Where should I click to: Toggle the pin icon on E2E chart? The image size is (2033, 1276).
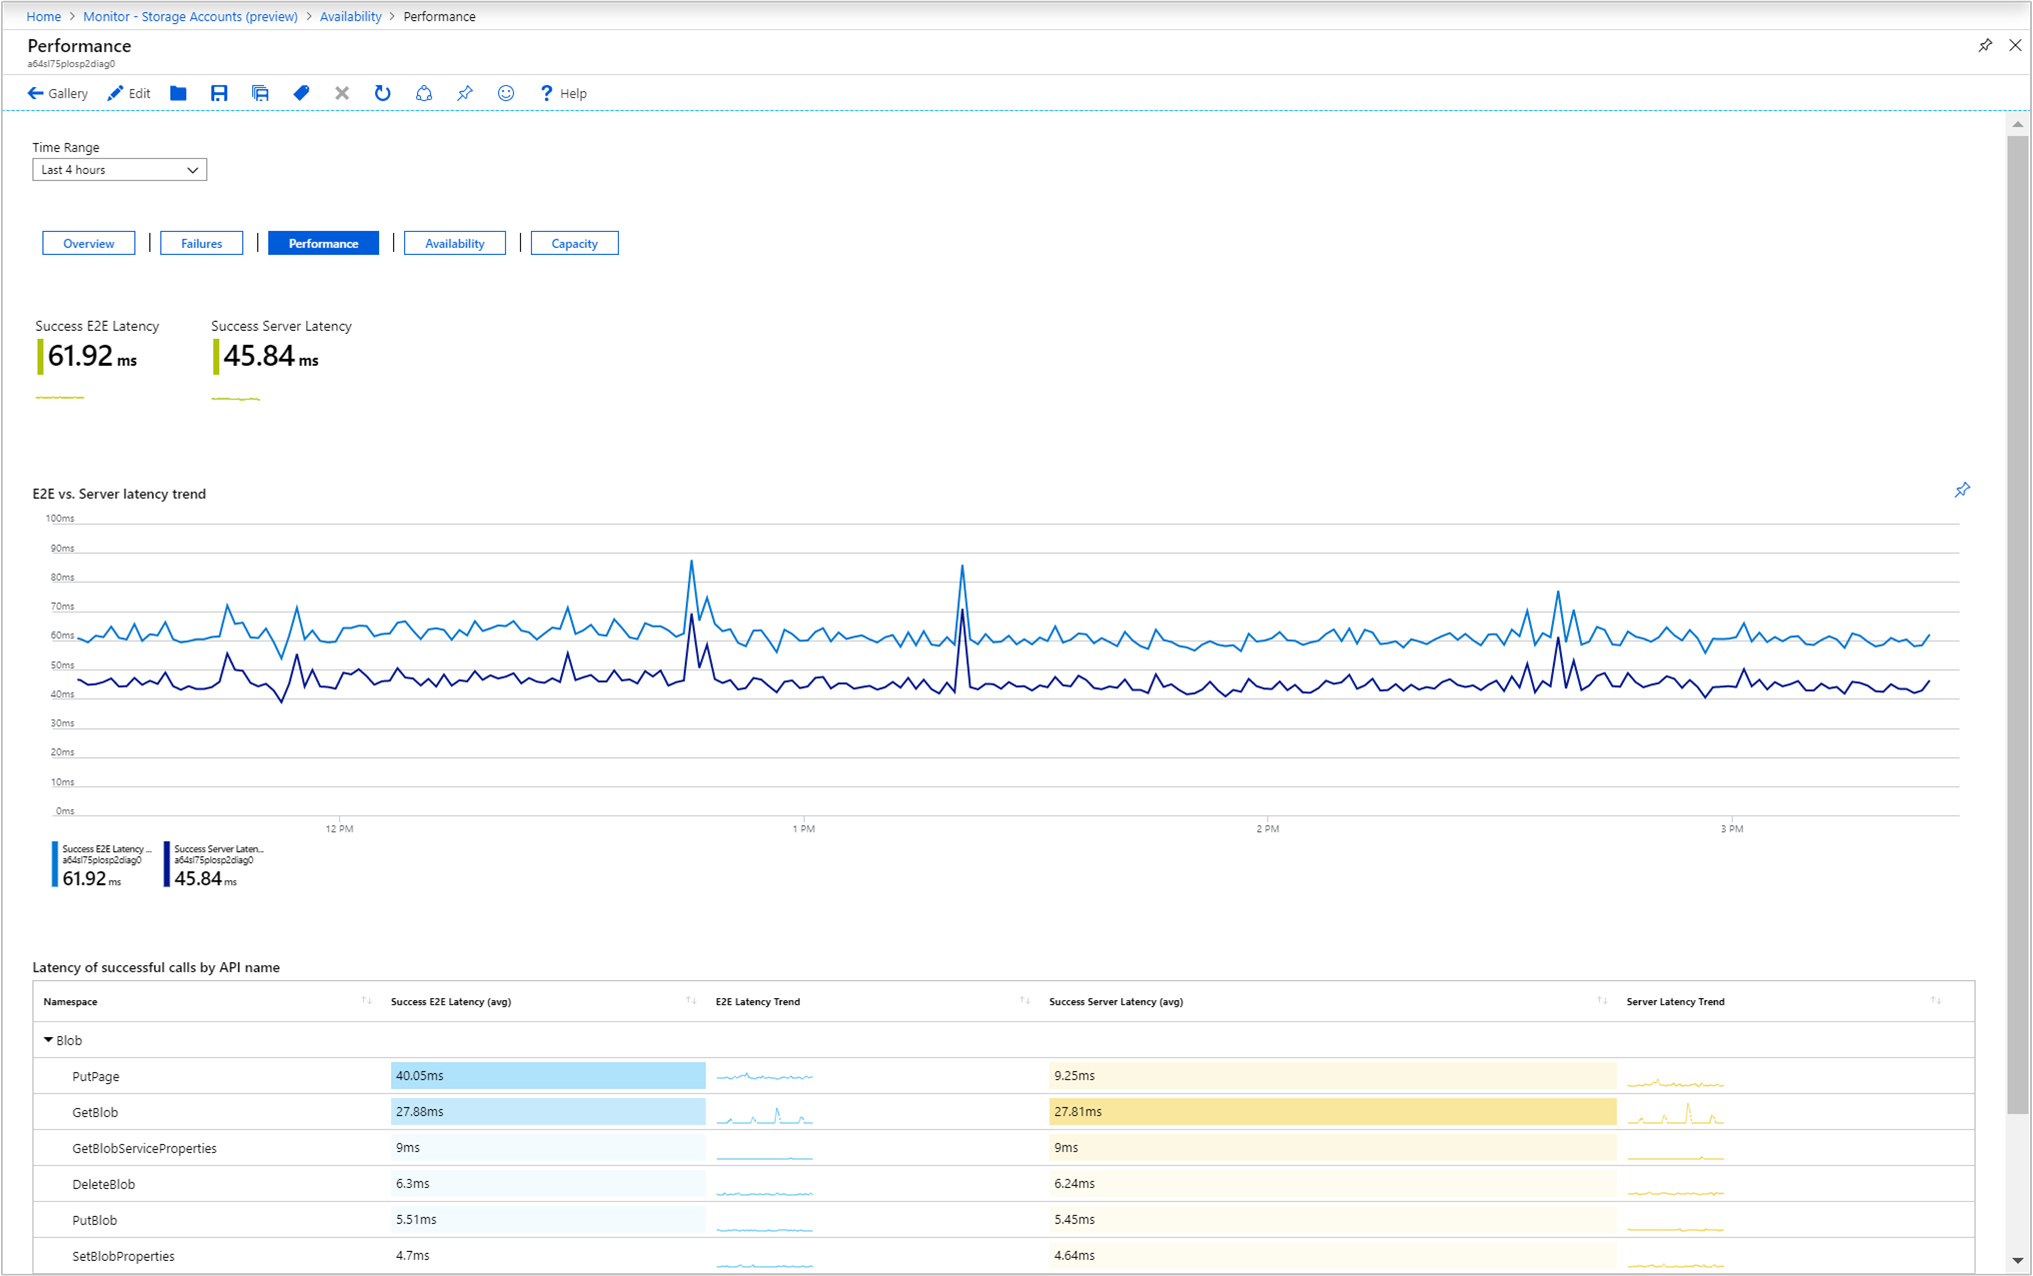1962,488
